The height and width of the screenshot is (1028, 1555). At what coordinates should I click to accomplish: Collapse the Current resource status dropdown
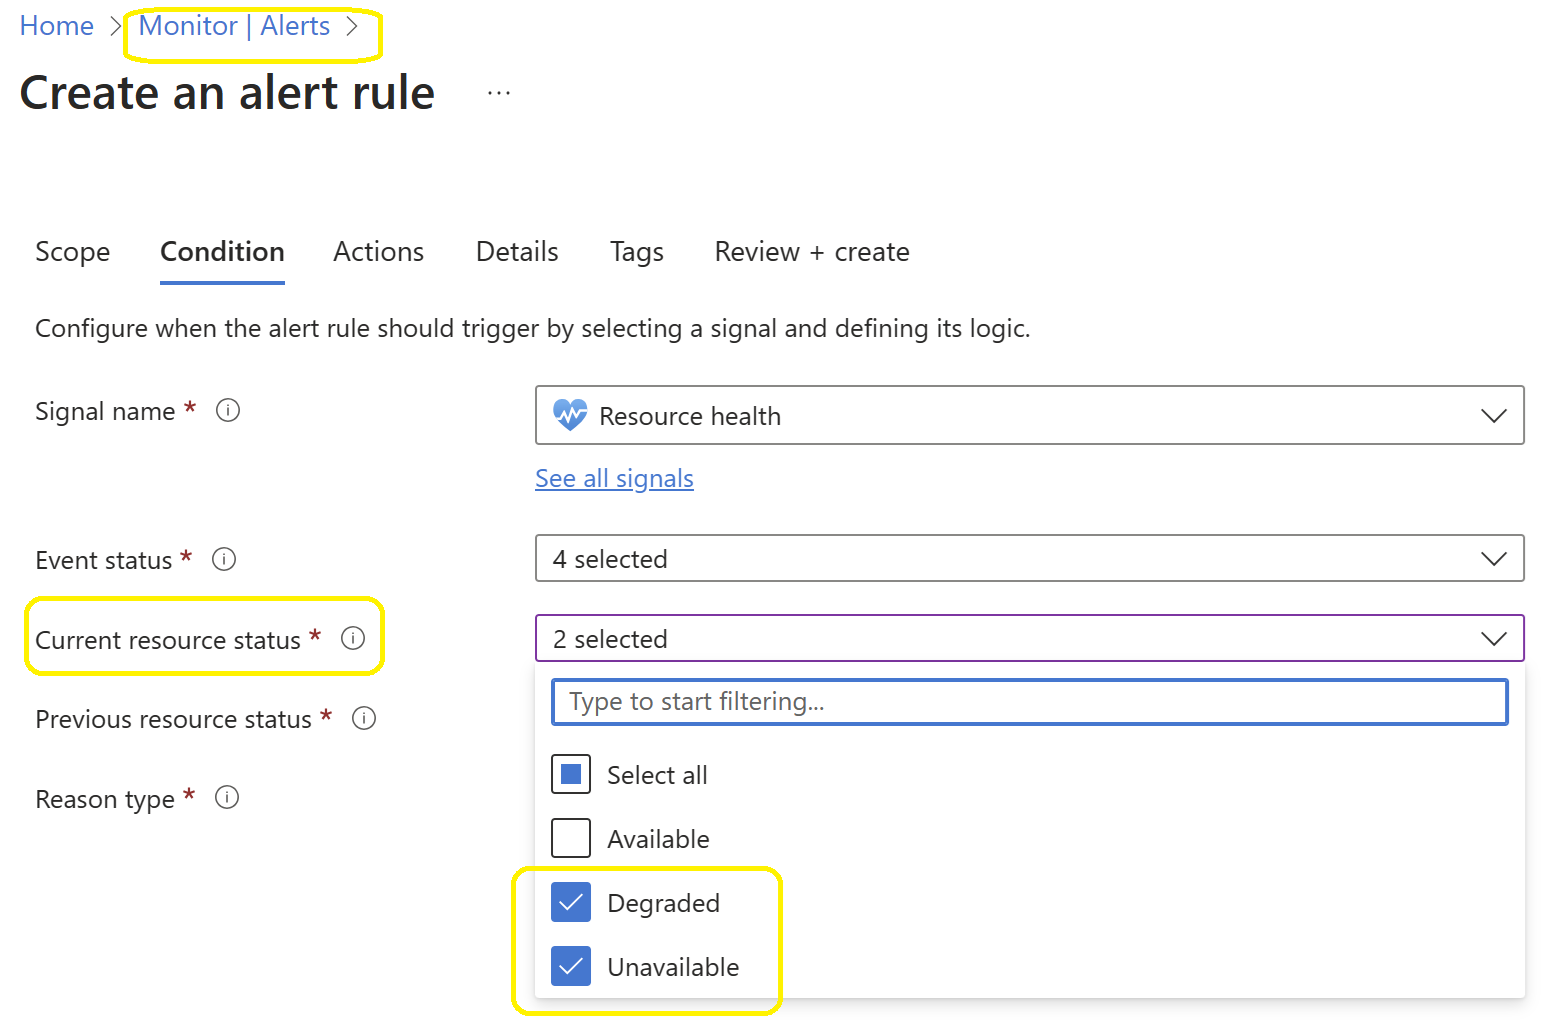point(1493,639)
